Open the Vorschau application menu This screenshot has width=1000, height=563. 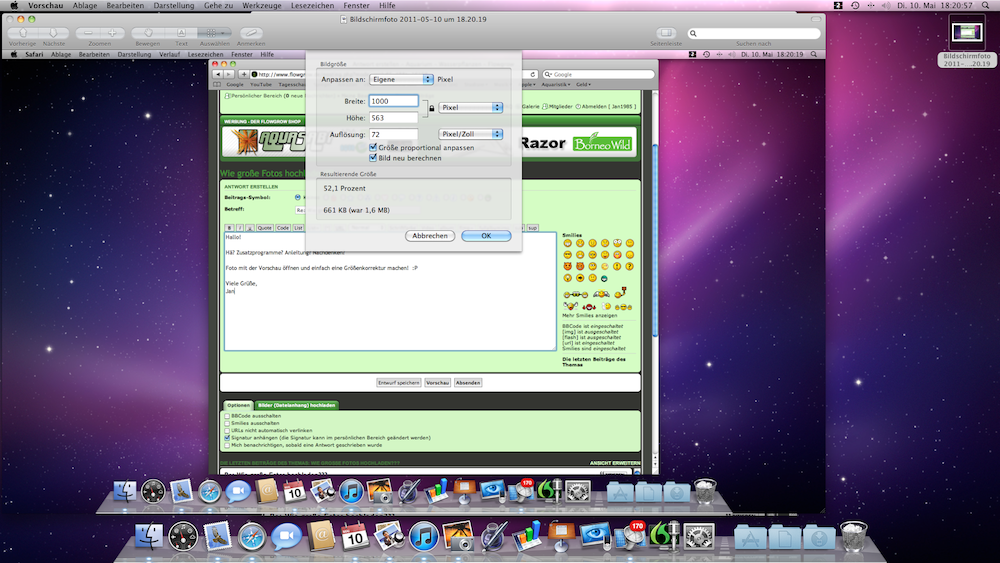pyautogui.click(x=45, y=5)
